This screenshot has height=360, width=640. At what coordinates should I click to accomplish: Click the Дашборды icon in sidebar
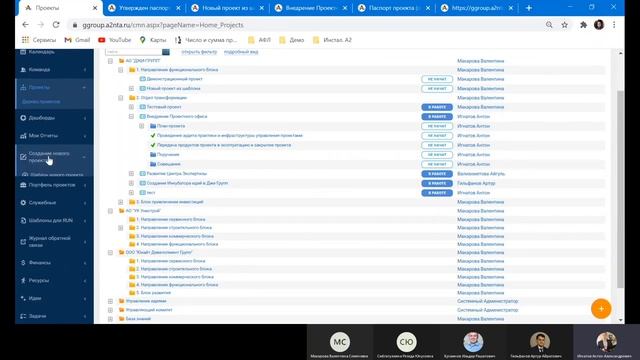(x=23, y=118)
